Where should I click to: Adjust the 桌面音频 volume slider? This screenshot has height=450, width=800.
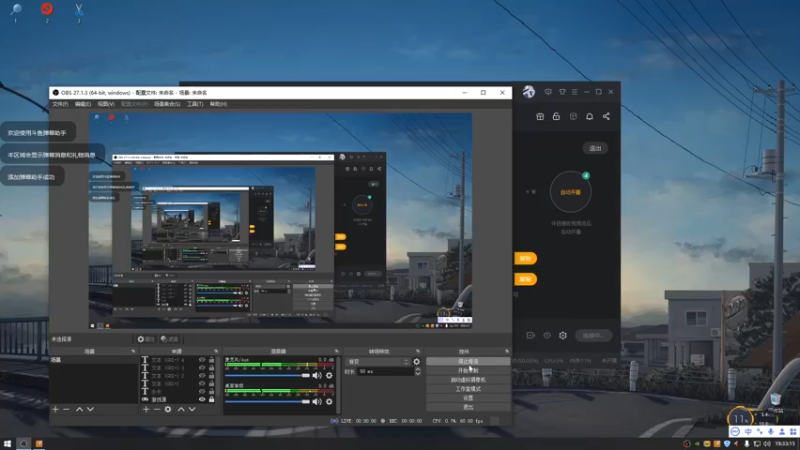coord(267,402)
